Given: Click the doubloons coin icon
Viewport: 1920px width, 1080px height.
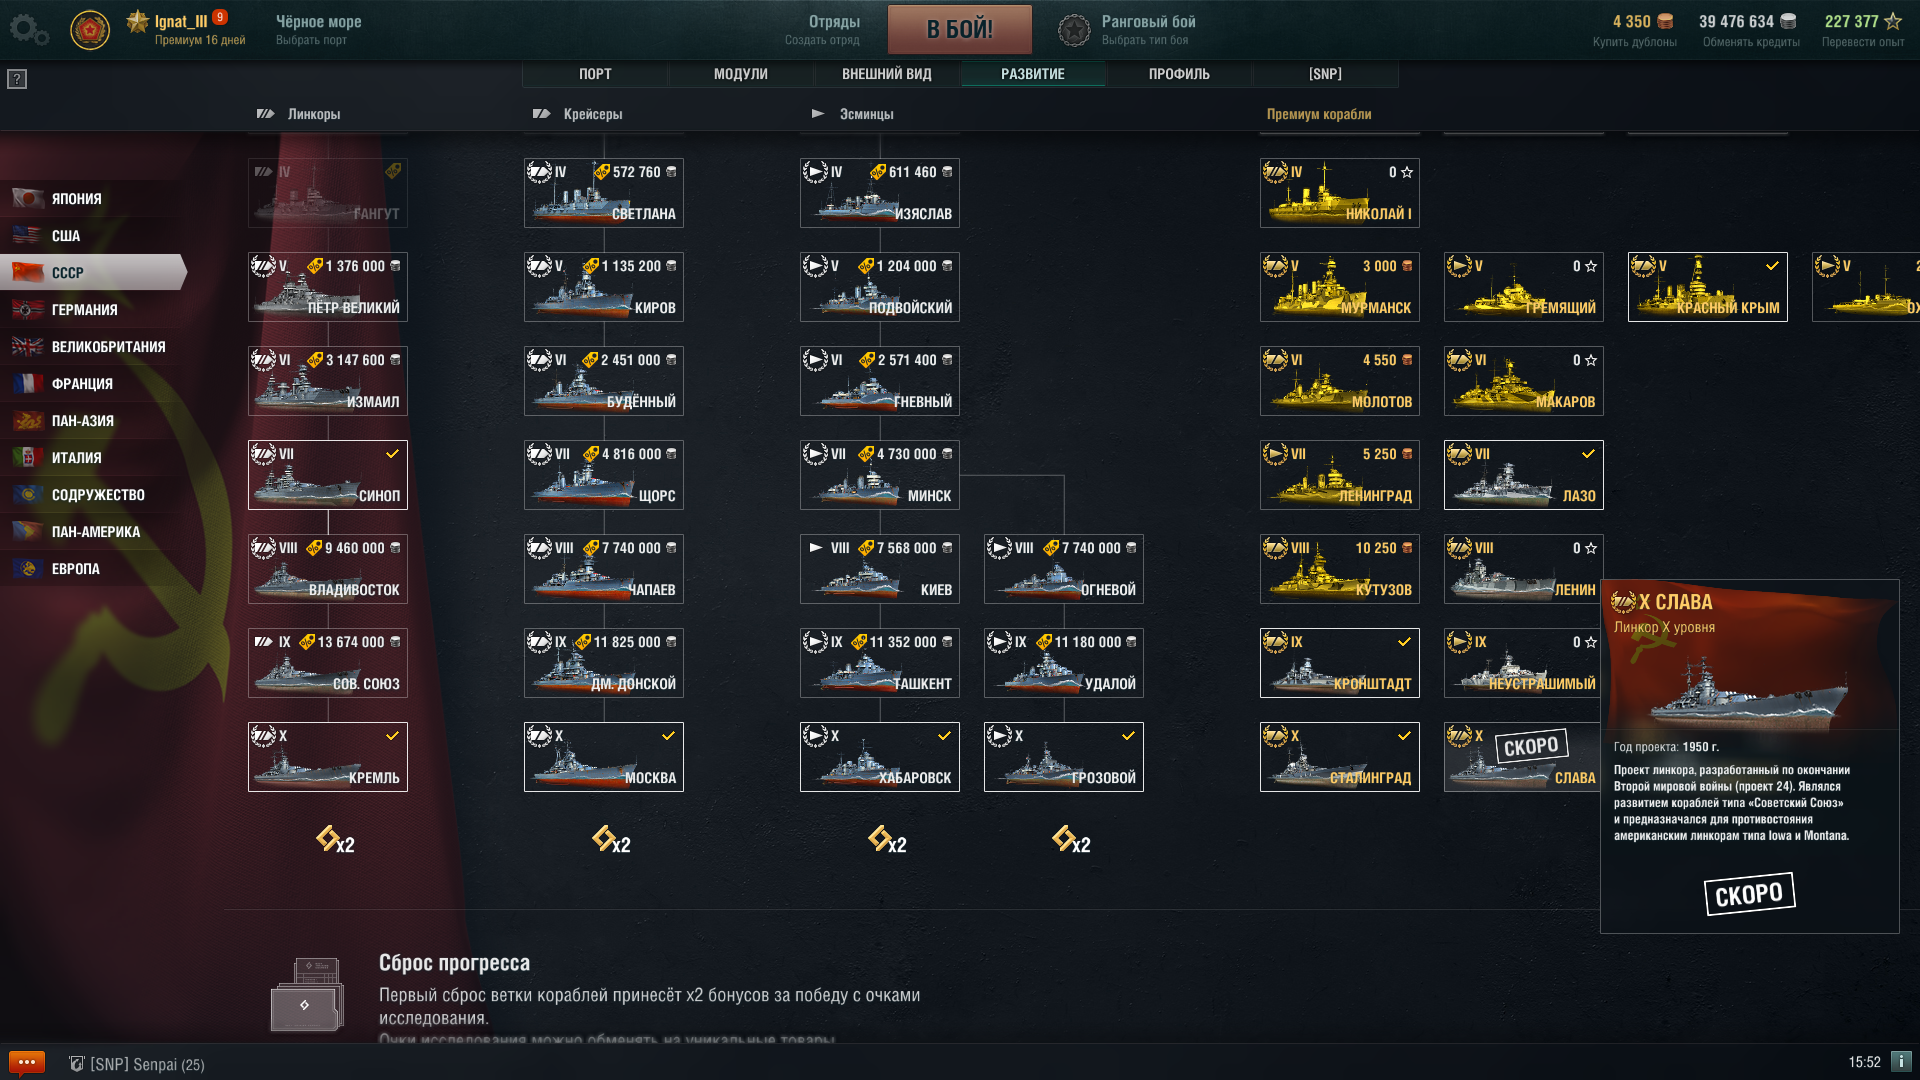Looking at the screenshot, I should pyautogui.click(x=1666, y=21).
